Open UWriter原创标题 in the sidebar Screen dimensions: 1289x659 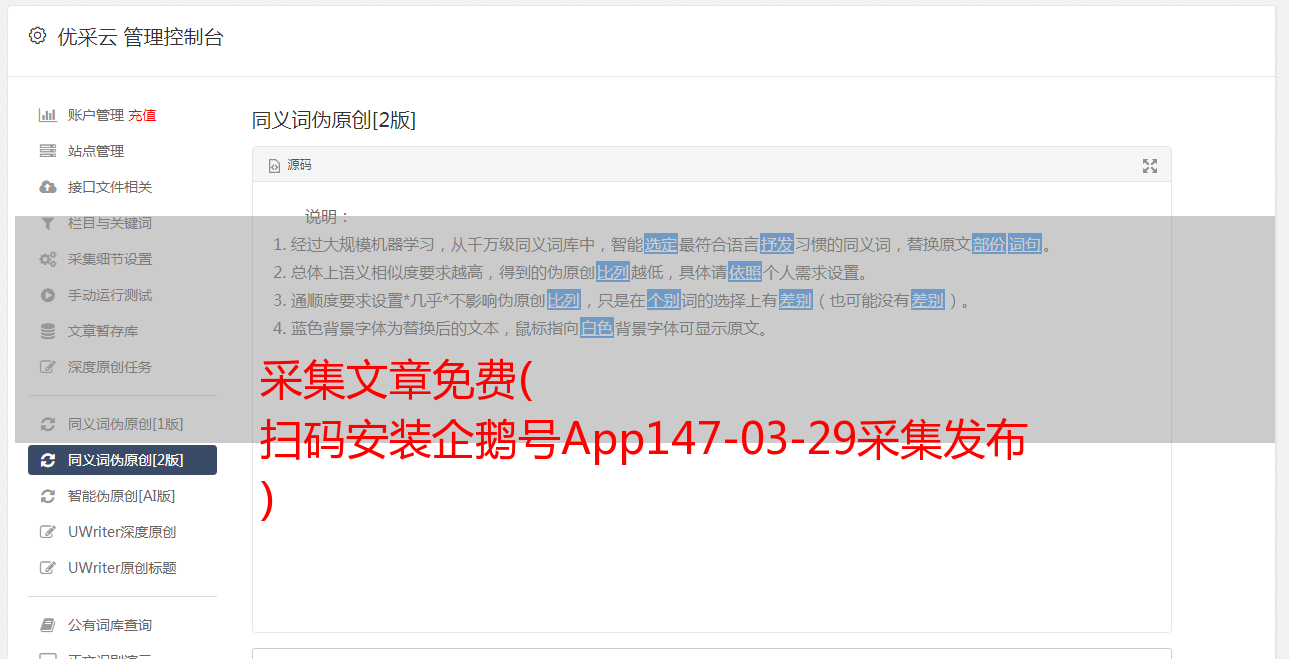[x=122, y=568]
